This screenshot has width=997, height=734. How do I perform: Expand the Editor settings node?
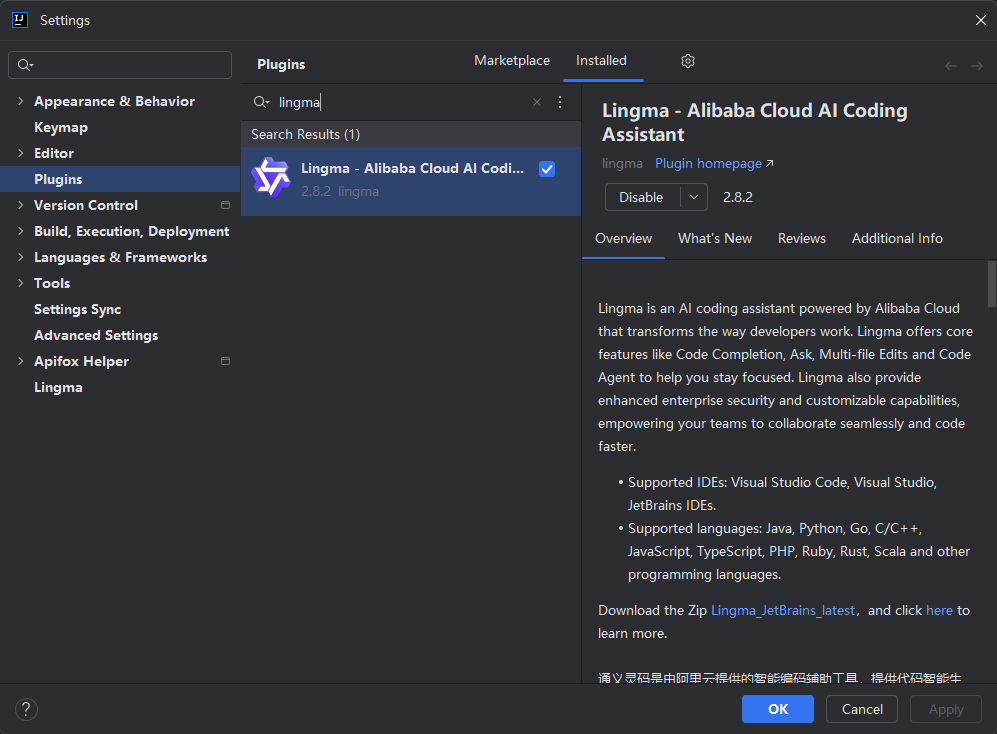(20, 153)
